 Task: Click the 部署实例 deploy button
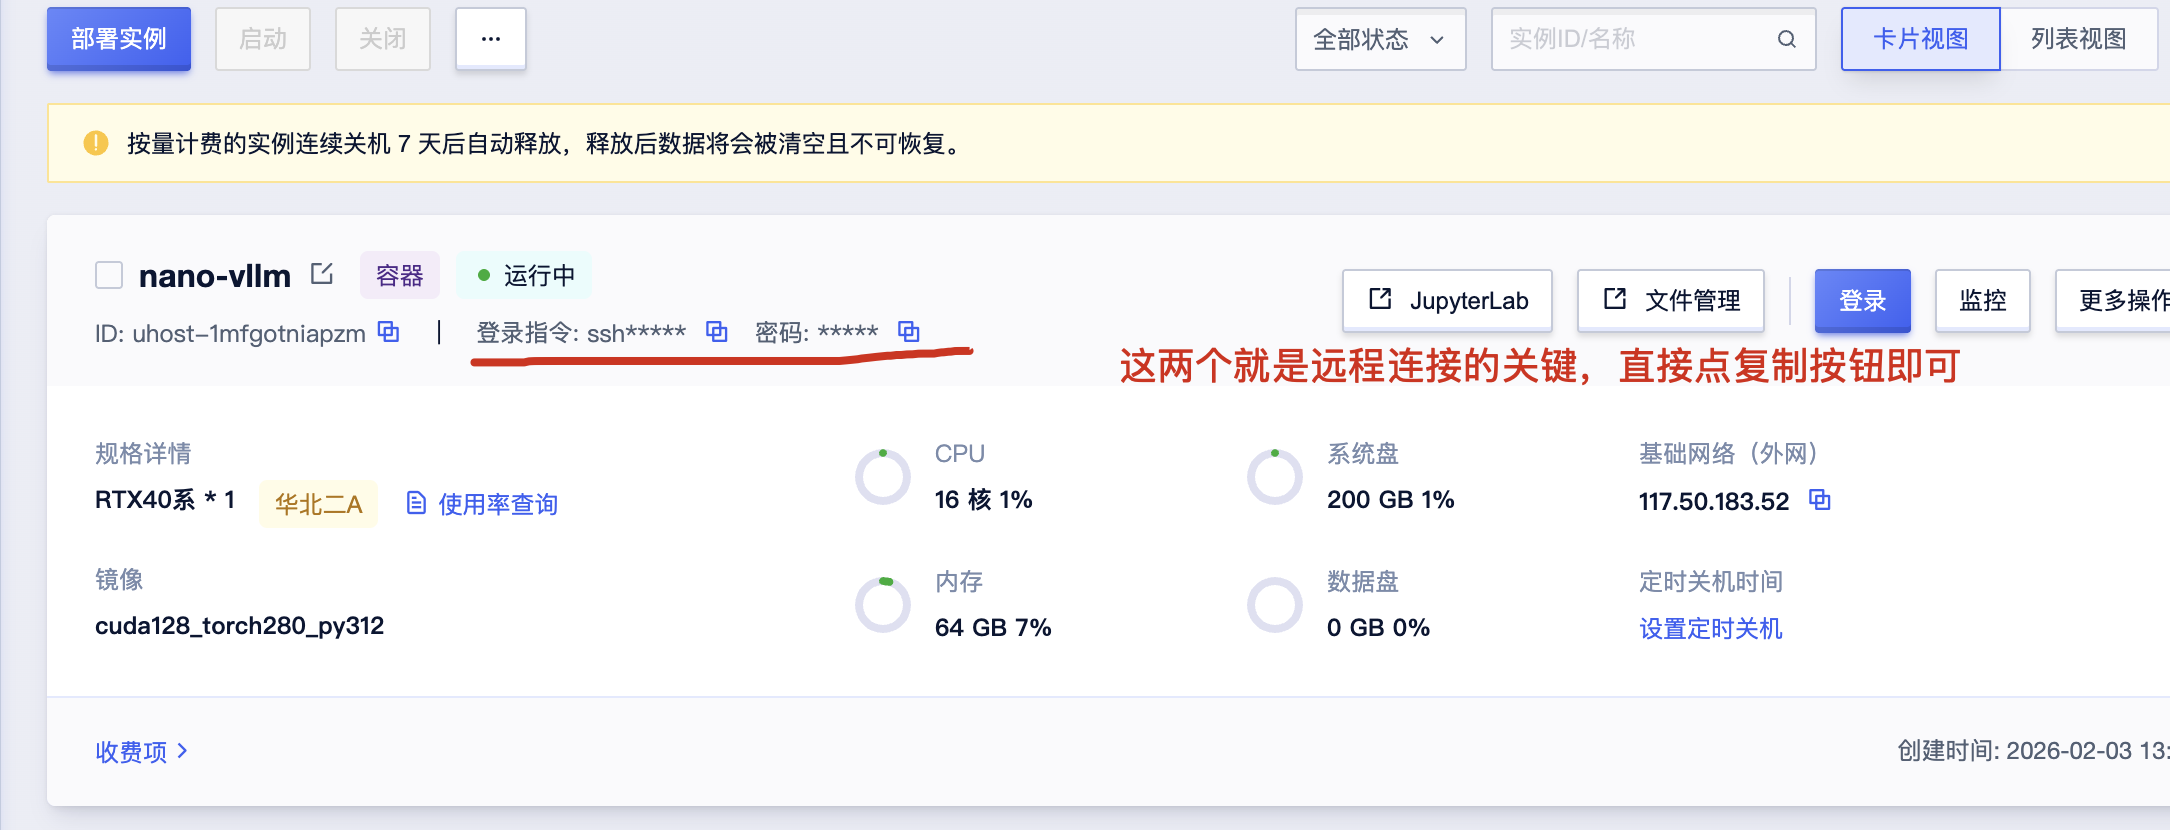point(118,39)
